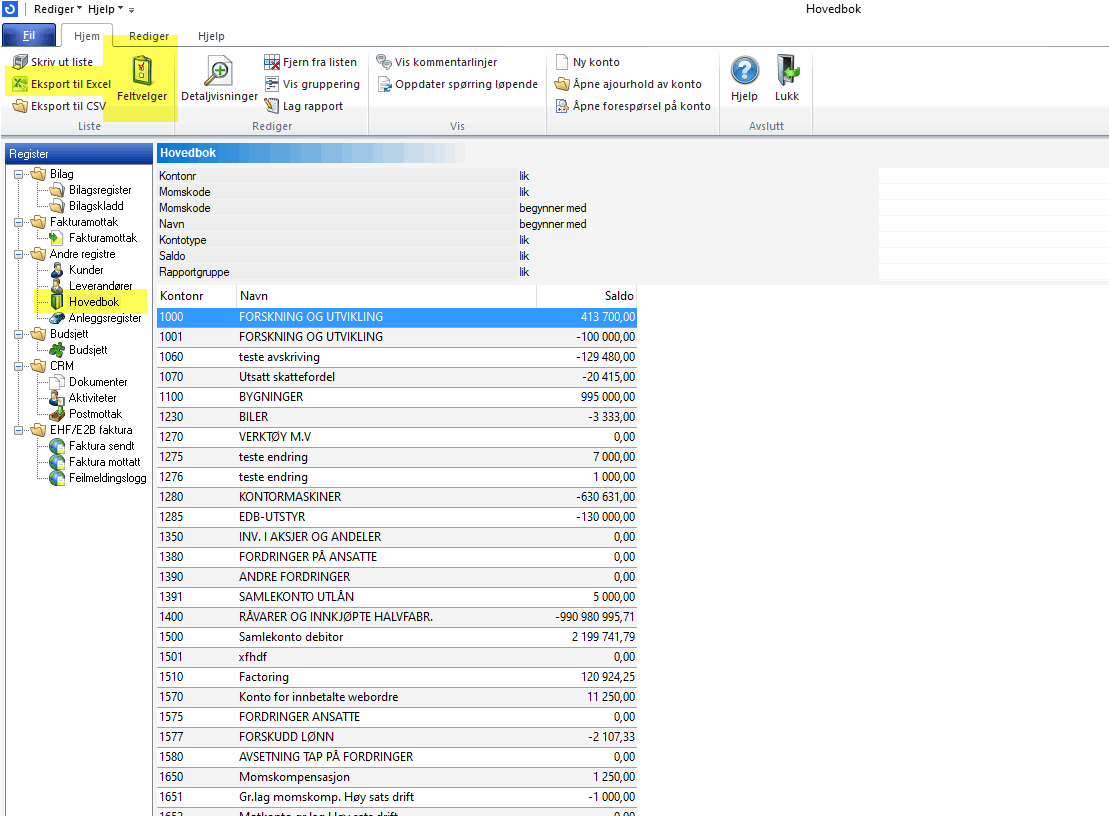Open Detaljvisninger with the magnifier icon
The image size is (1109, 816).
tap(218, 73)
